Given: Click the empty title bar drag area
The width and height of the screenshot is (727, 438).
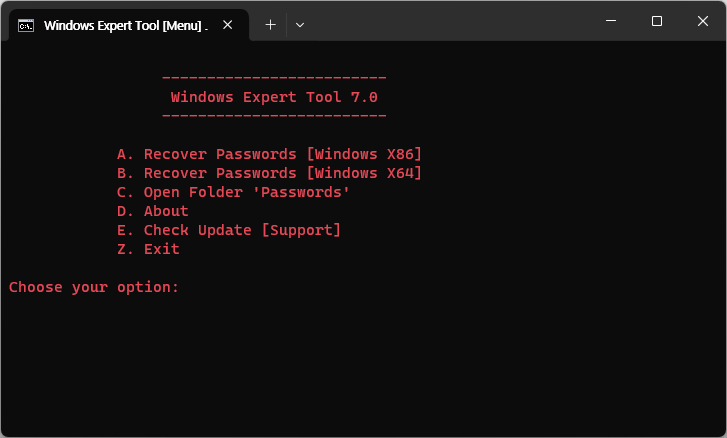Looking at the screenshot, I should tap(450, 22).
